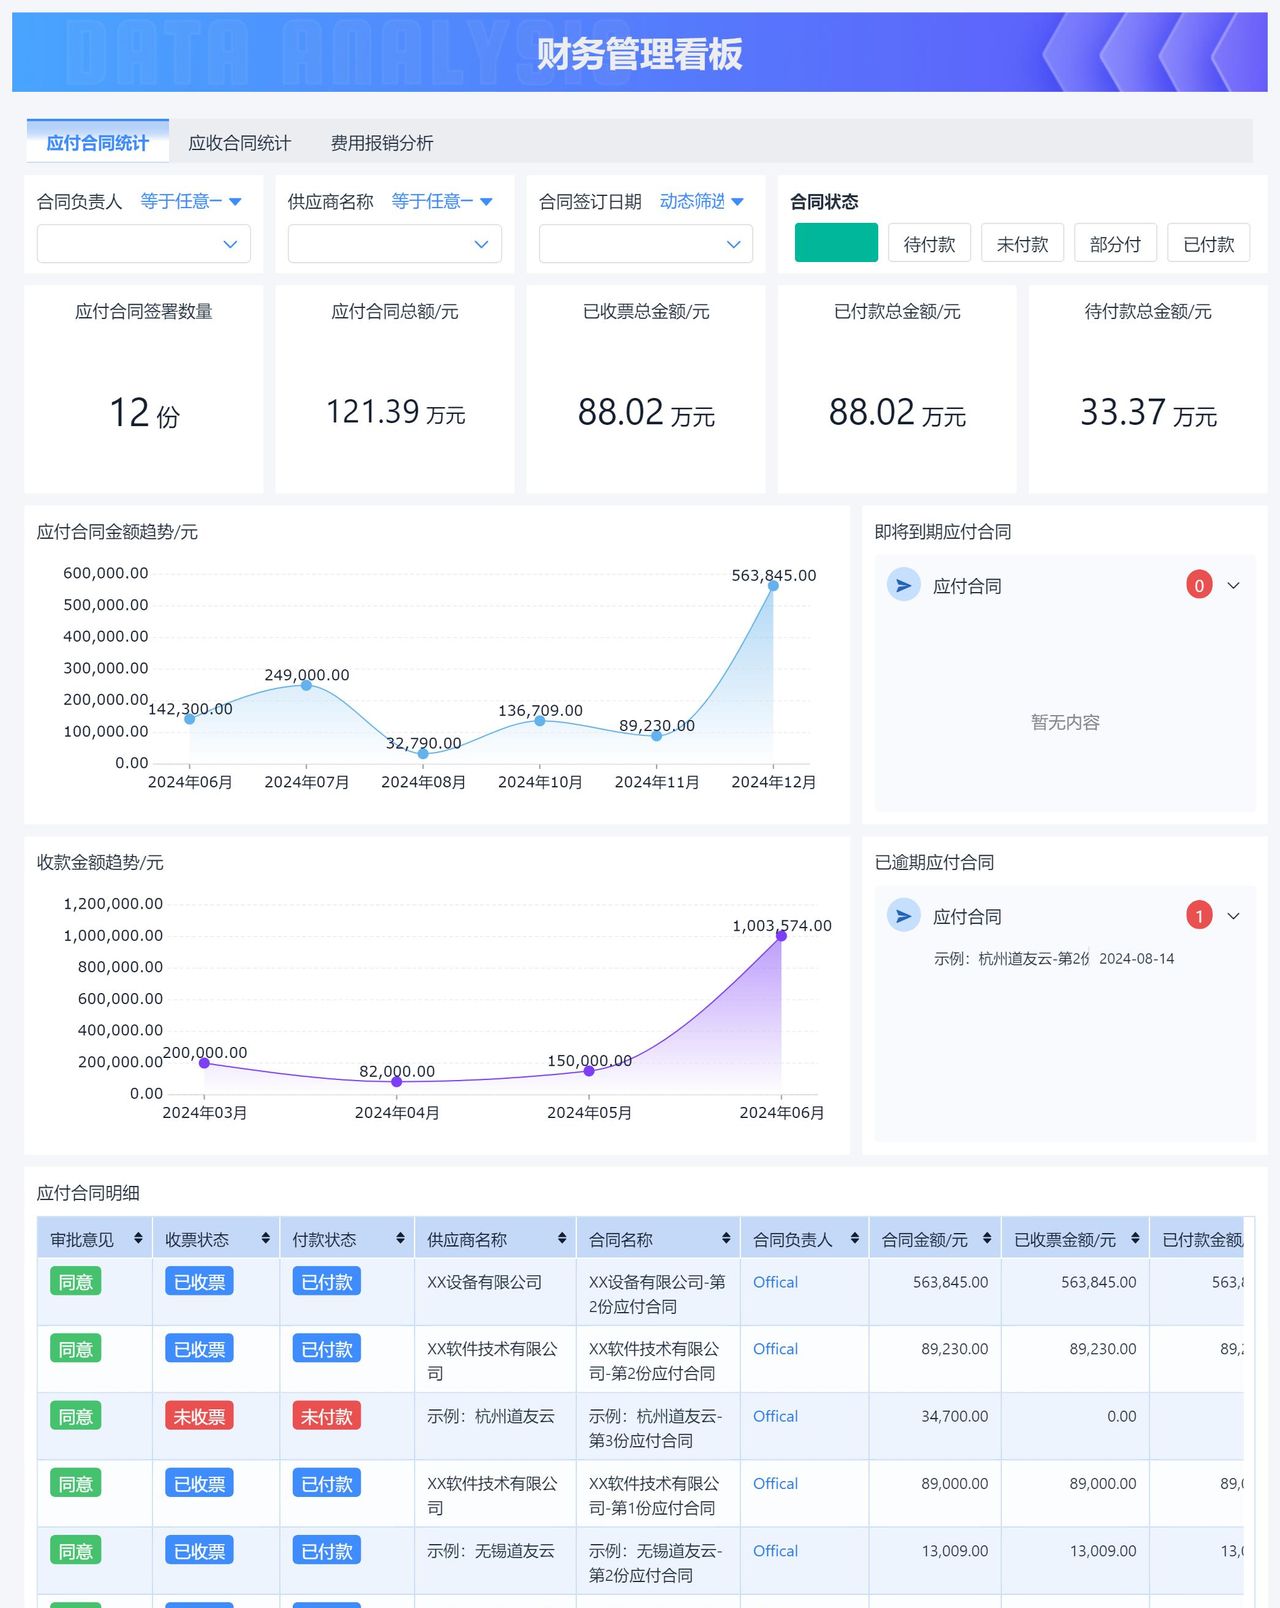Click the 待付款总金额 33.37 万元 card
The height and width of the screenshot is (1608, 1280).
pos(1148,389)
